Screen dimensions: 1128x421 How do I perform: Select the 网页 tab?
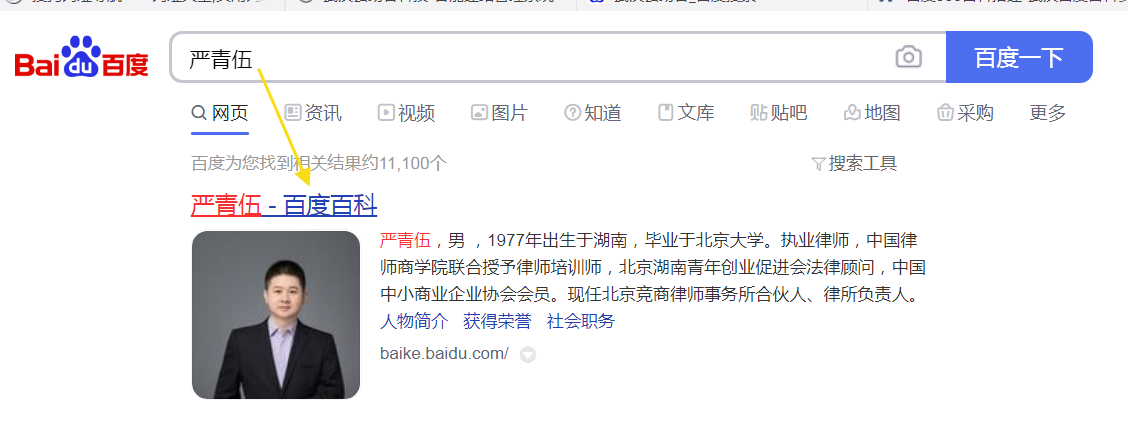pyautogui.click(x=219, y=112)
